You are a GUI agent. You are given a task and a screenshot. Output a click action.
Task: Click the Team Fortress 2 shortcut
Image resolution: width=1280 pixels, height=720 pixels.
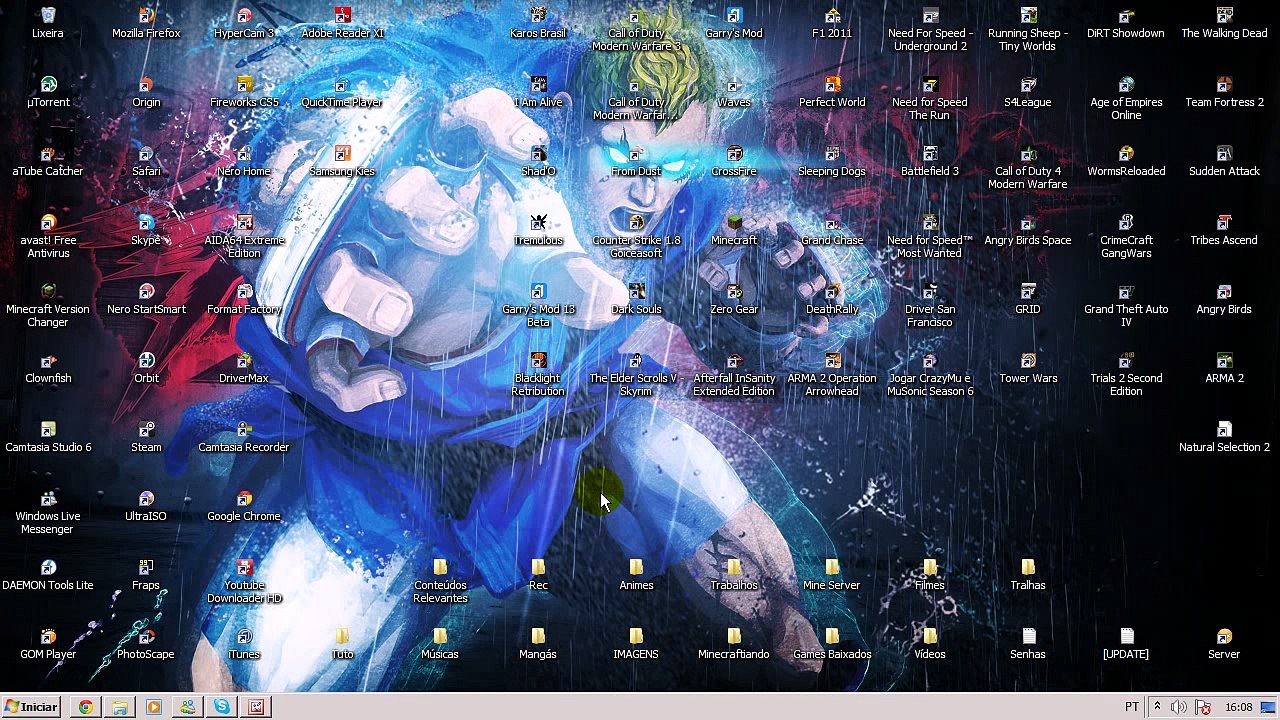[1224, 92]
